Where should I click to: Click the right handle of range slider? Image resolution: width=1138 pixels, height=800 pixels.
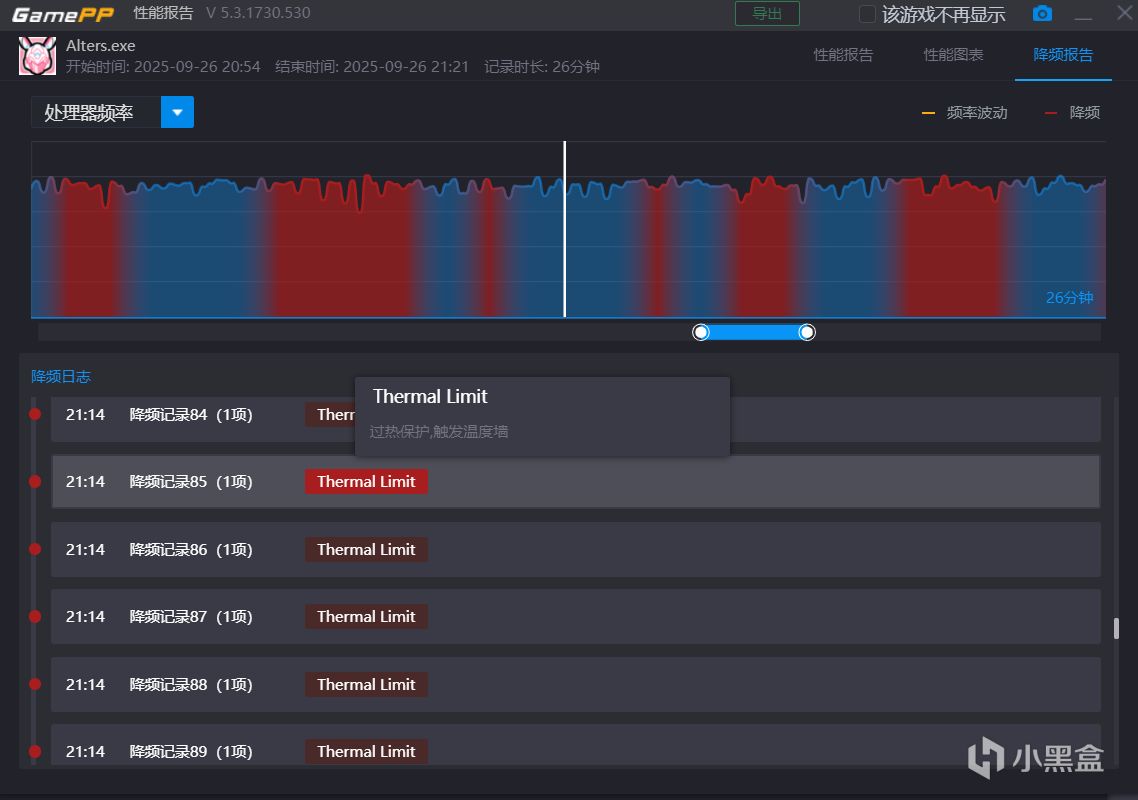pyautogui.click(x=806, y=332)
